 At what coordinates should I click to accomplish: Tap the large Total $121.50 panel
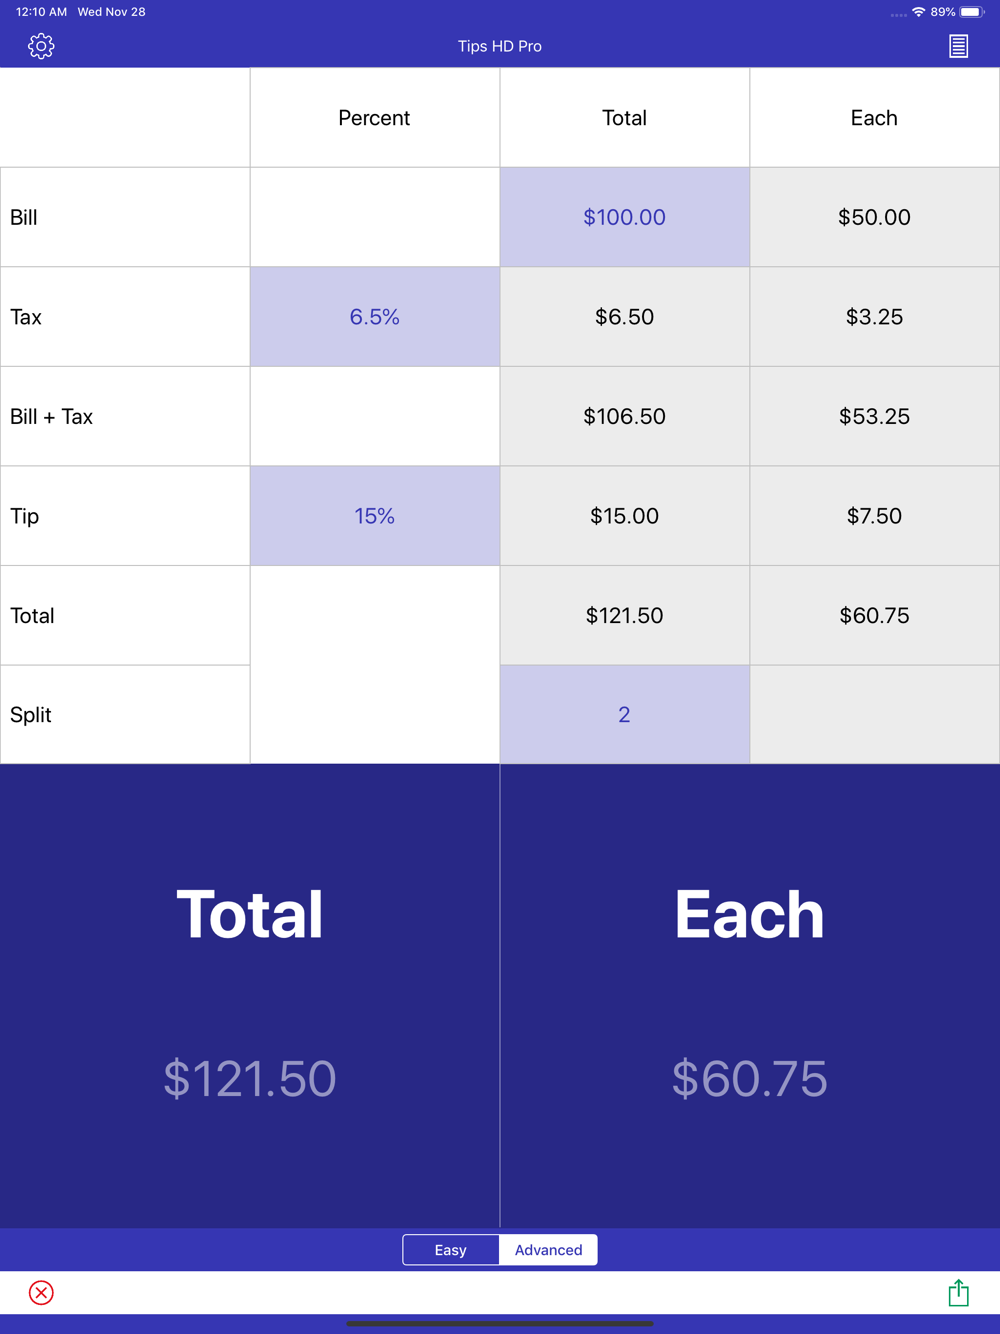(250, 996)
